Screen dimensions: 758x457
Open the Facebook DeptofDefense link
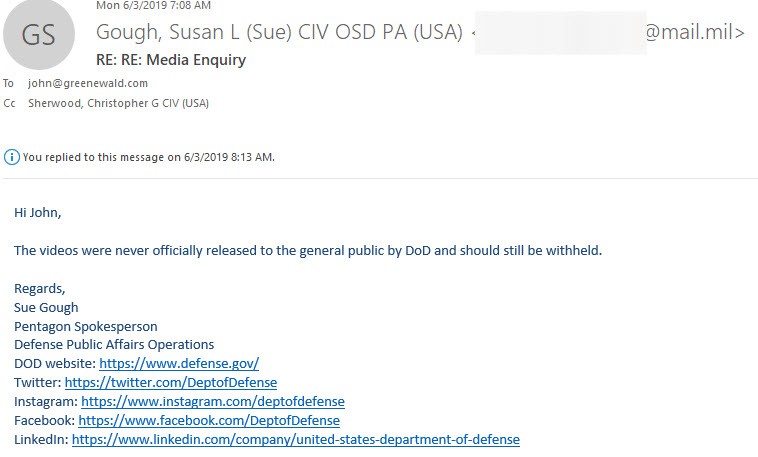coord(209,421)
